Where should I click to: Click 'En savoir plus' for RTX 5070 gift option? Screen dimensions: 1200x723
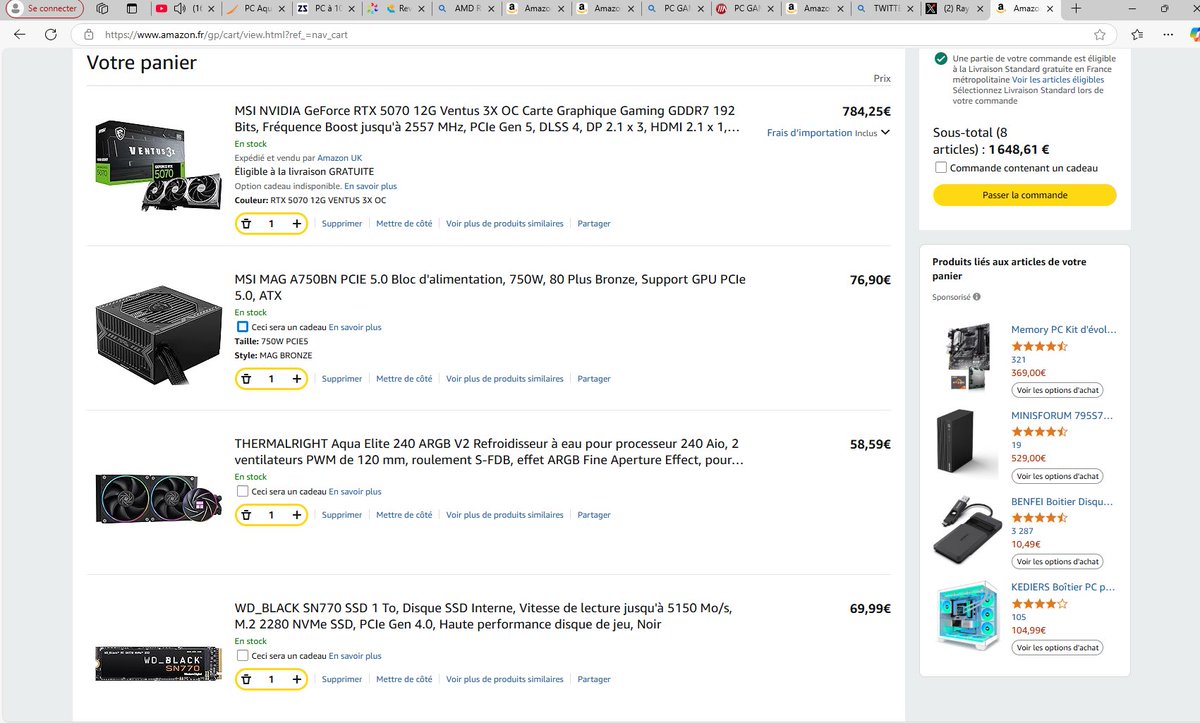370,186
